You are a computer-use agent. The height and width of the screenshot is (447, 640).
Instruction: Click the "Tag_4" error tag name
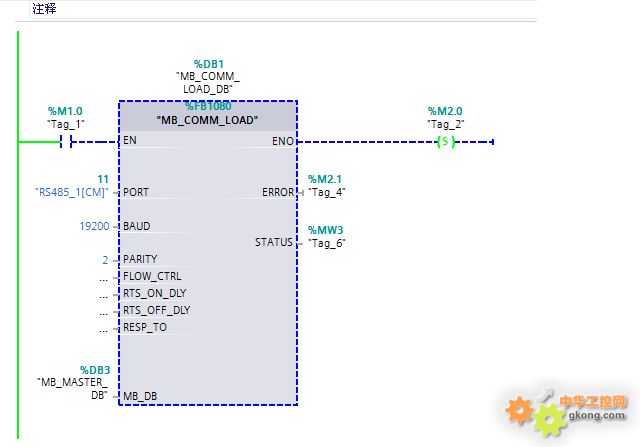(327, 192)
